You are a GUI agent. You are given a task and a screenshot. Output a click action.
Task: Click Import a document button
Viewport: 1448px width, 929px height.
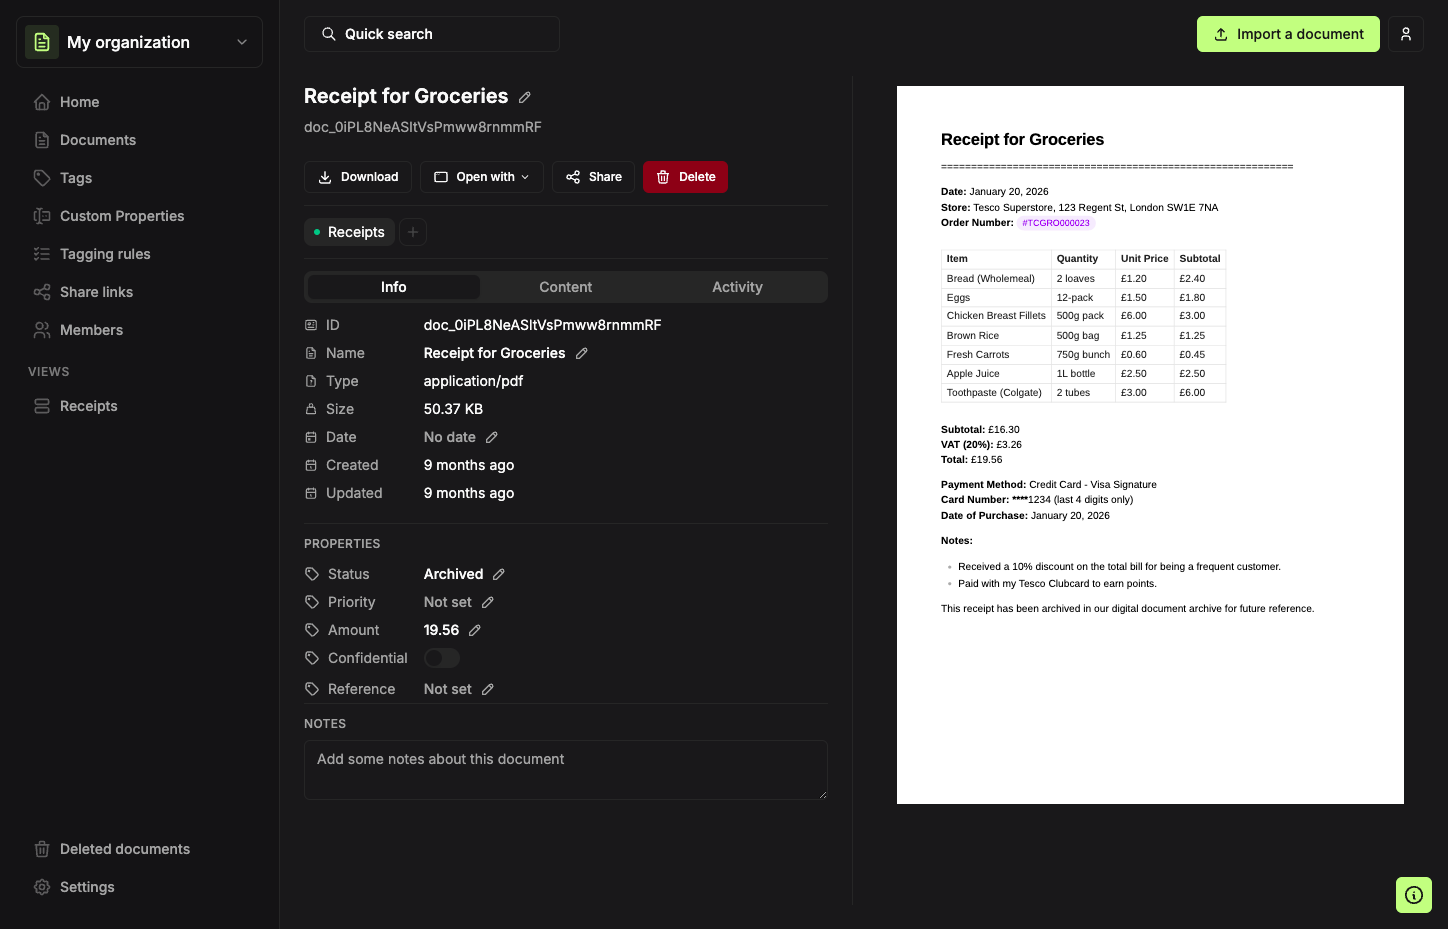pos(1288,34)
